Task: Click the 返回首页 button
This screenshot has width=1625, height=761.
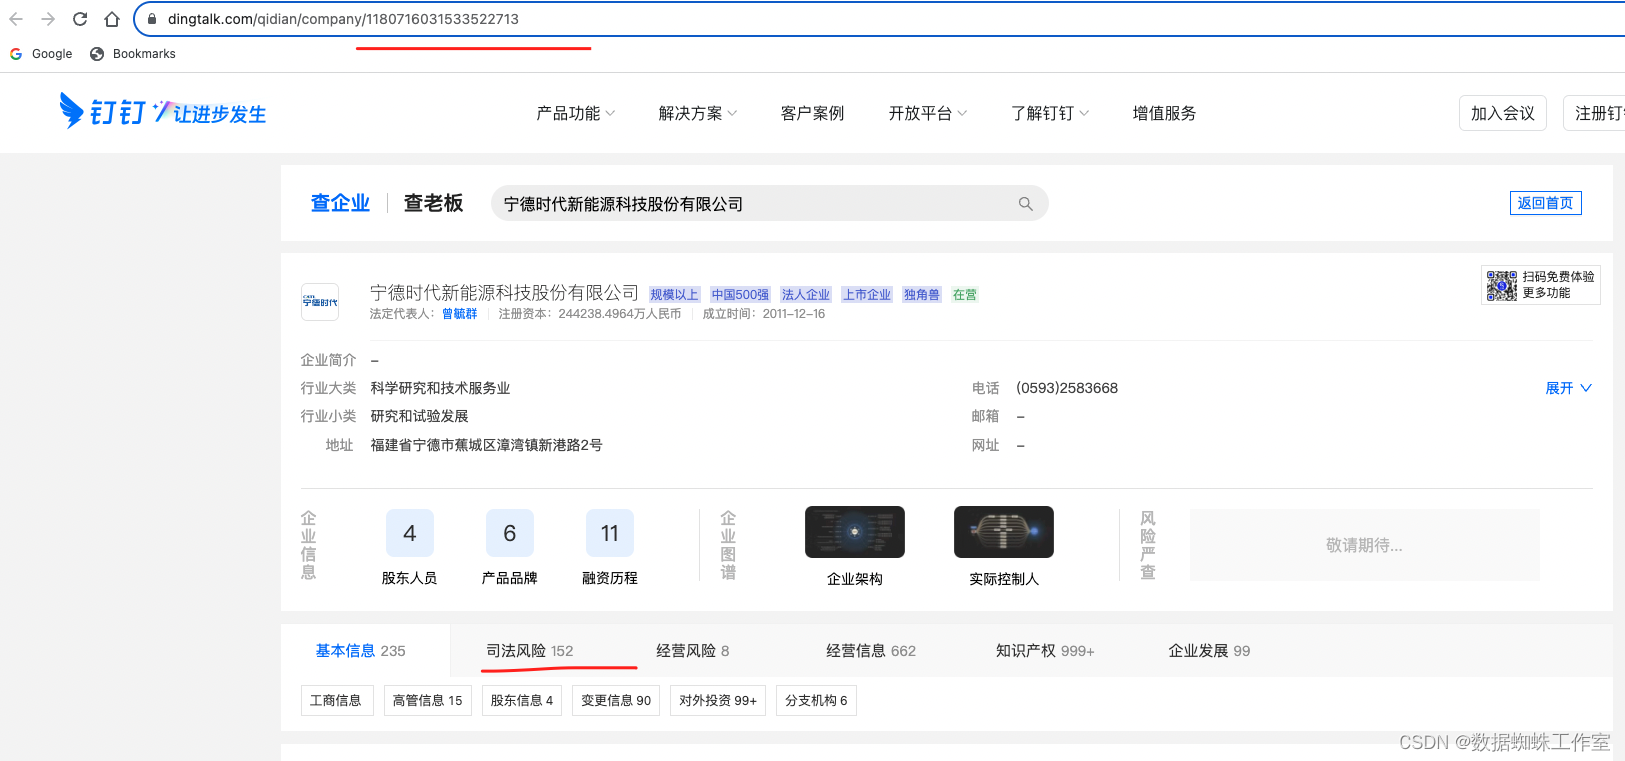Action: 1545,203
